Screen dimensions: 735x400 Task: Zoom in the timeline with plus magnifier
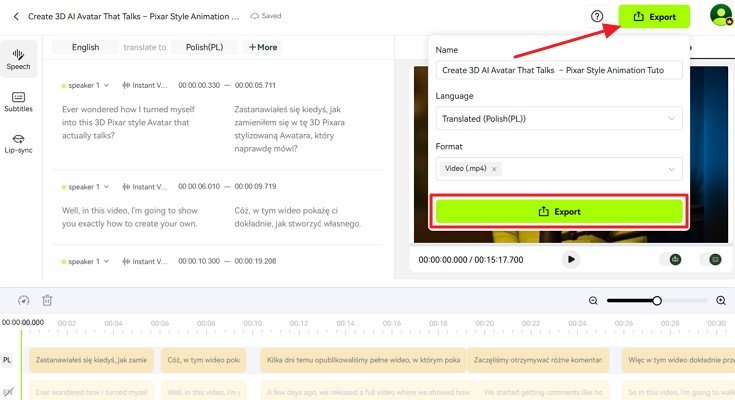pos(721,300)
